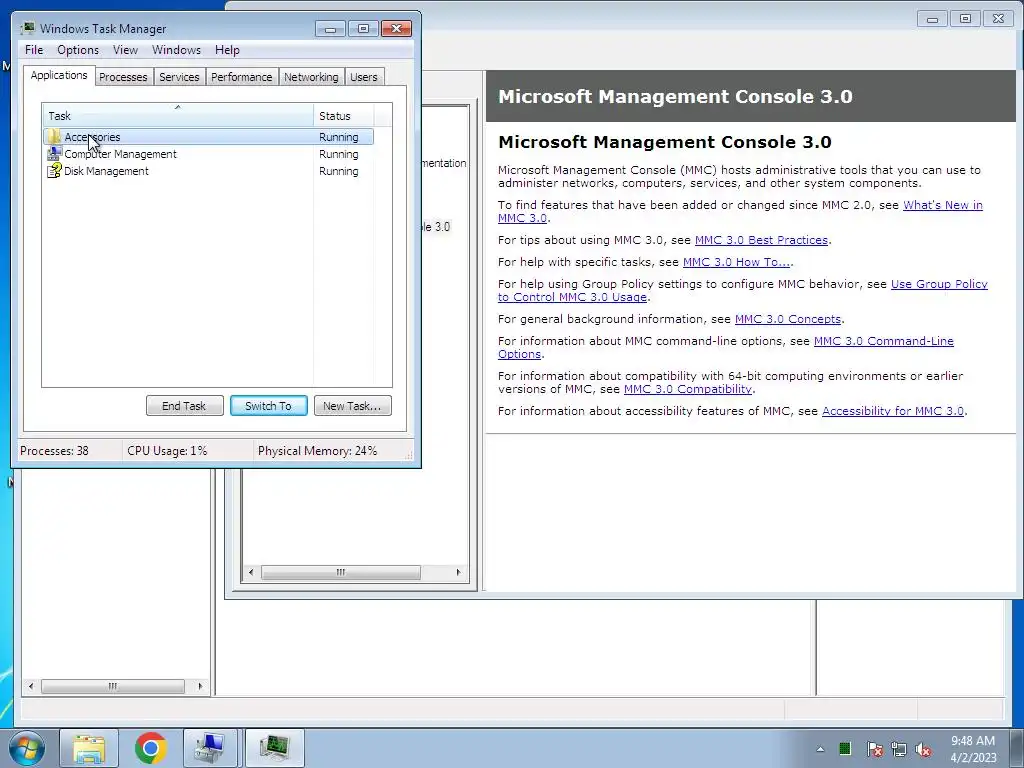
Task: Switch to the Networking tab
Action: pos(312,77)
